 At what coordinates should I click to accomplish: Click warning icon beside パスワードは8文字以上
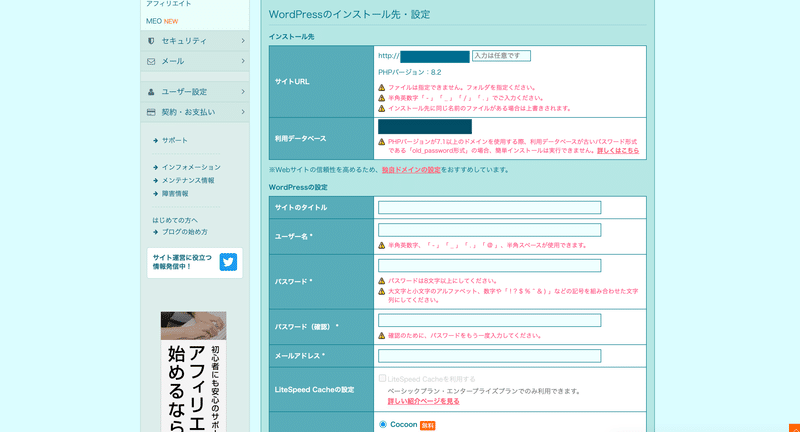[x=382, y=281]
